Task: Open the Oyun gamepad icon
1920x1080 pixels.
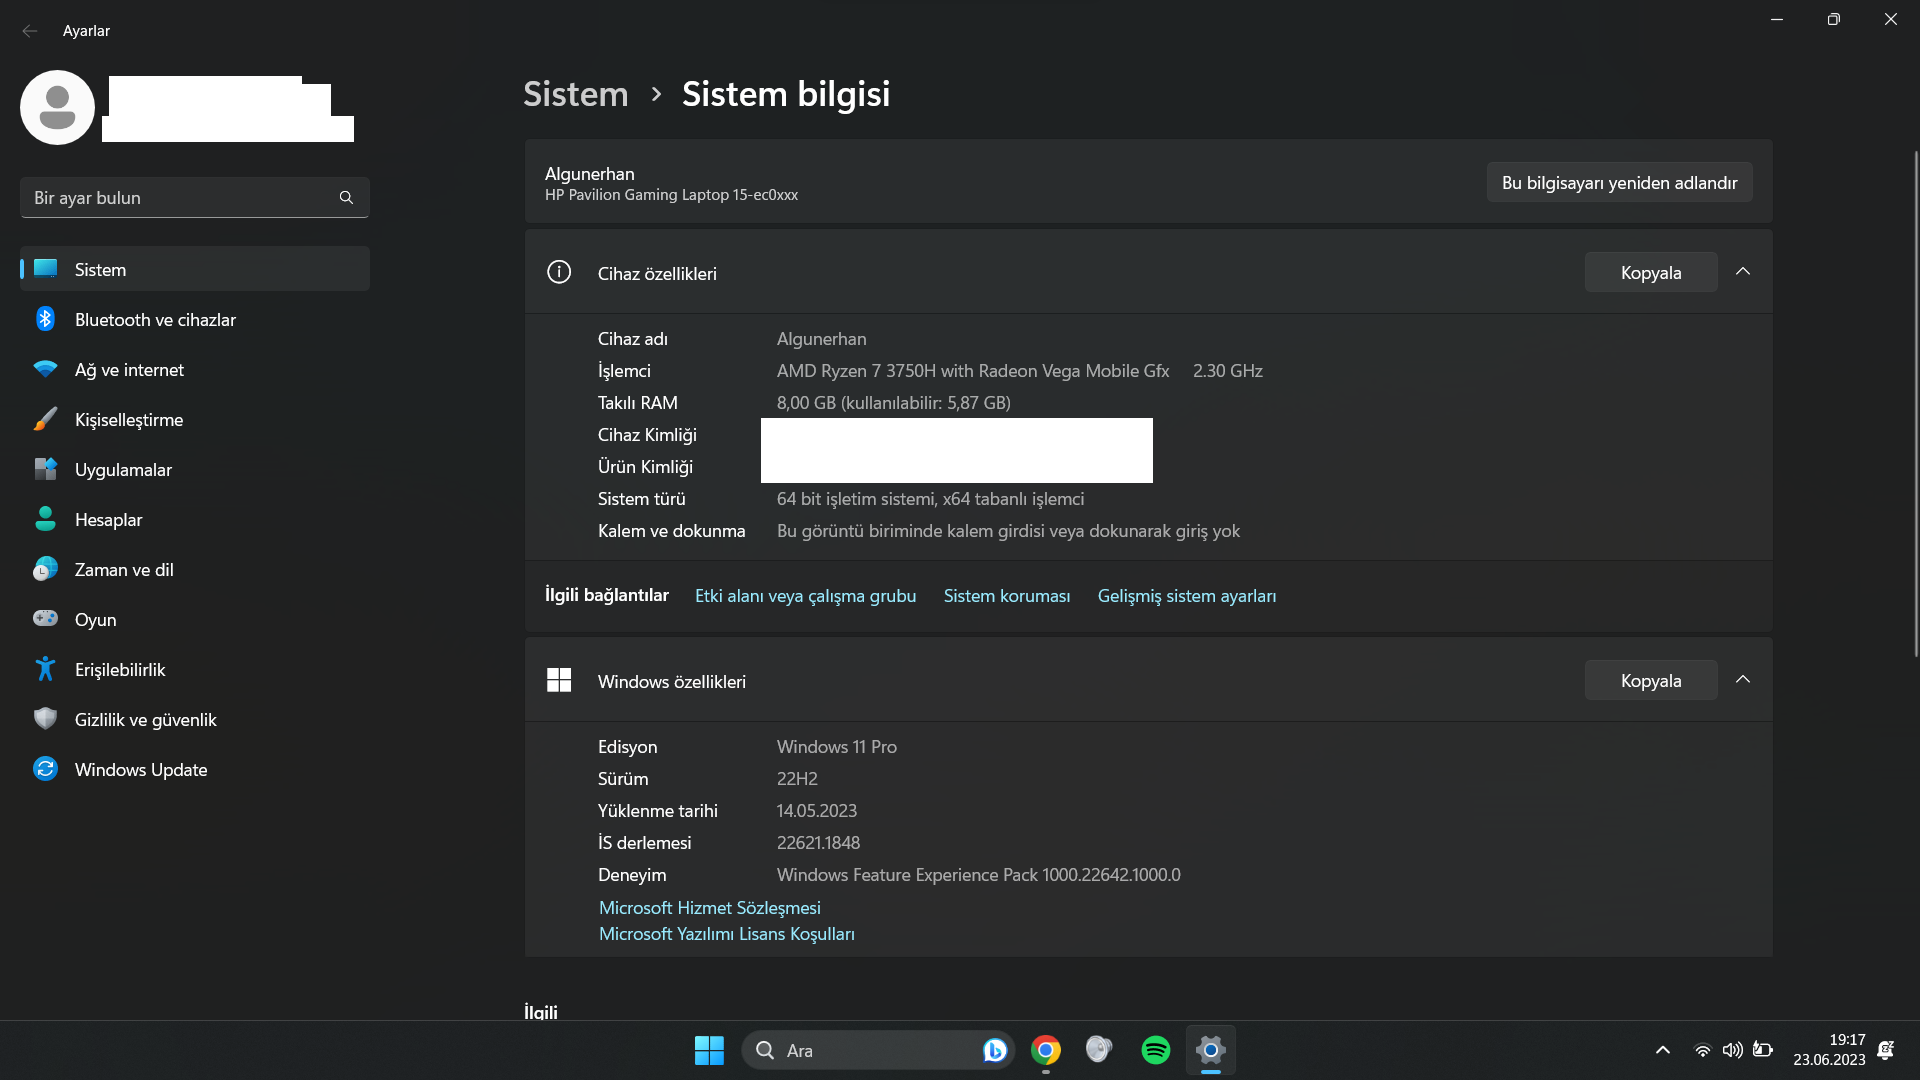Action: click(x=45, y=618)
